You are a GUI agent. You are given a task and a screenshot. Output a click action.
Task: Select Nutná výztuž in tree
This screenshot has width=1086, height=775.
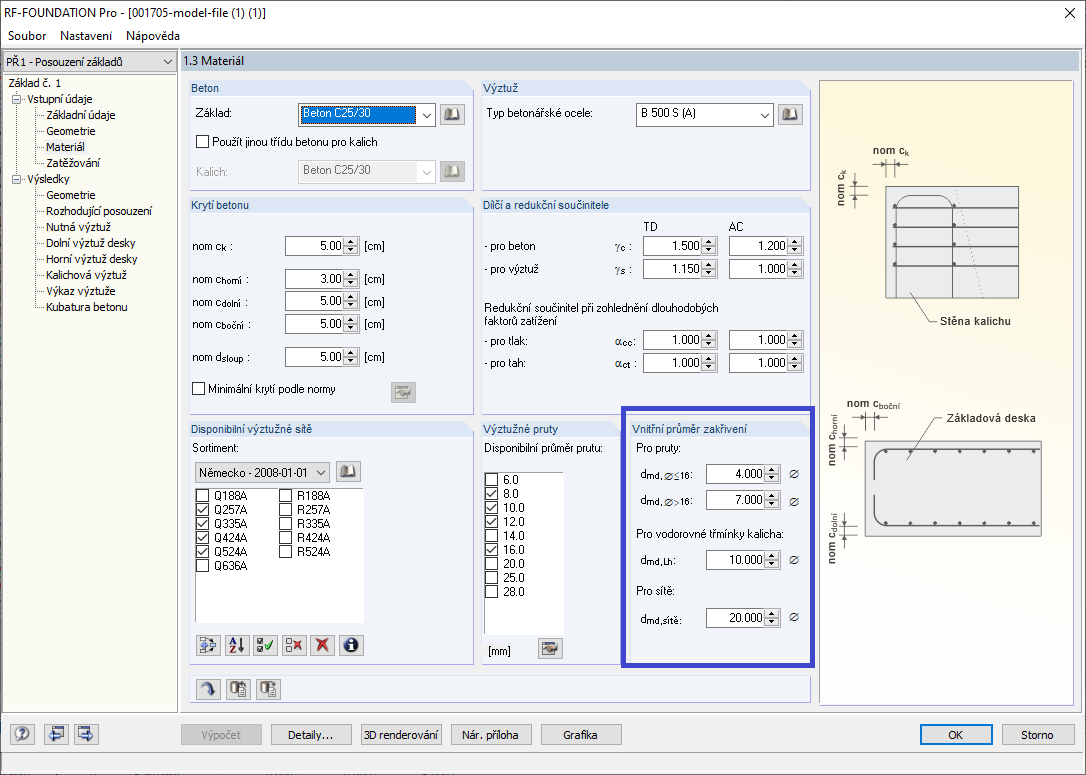click(78, 227)
